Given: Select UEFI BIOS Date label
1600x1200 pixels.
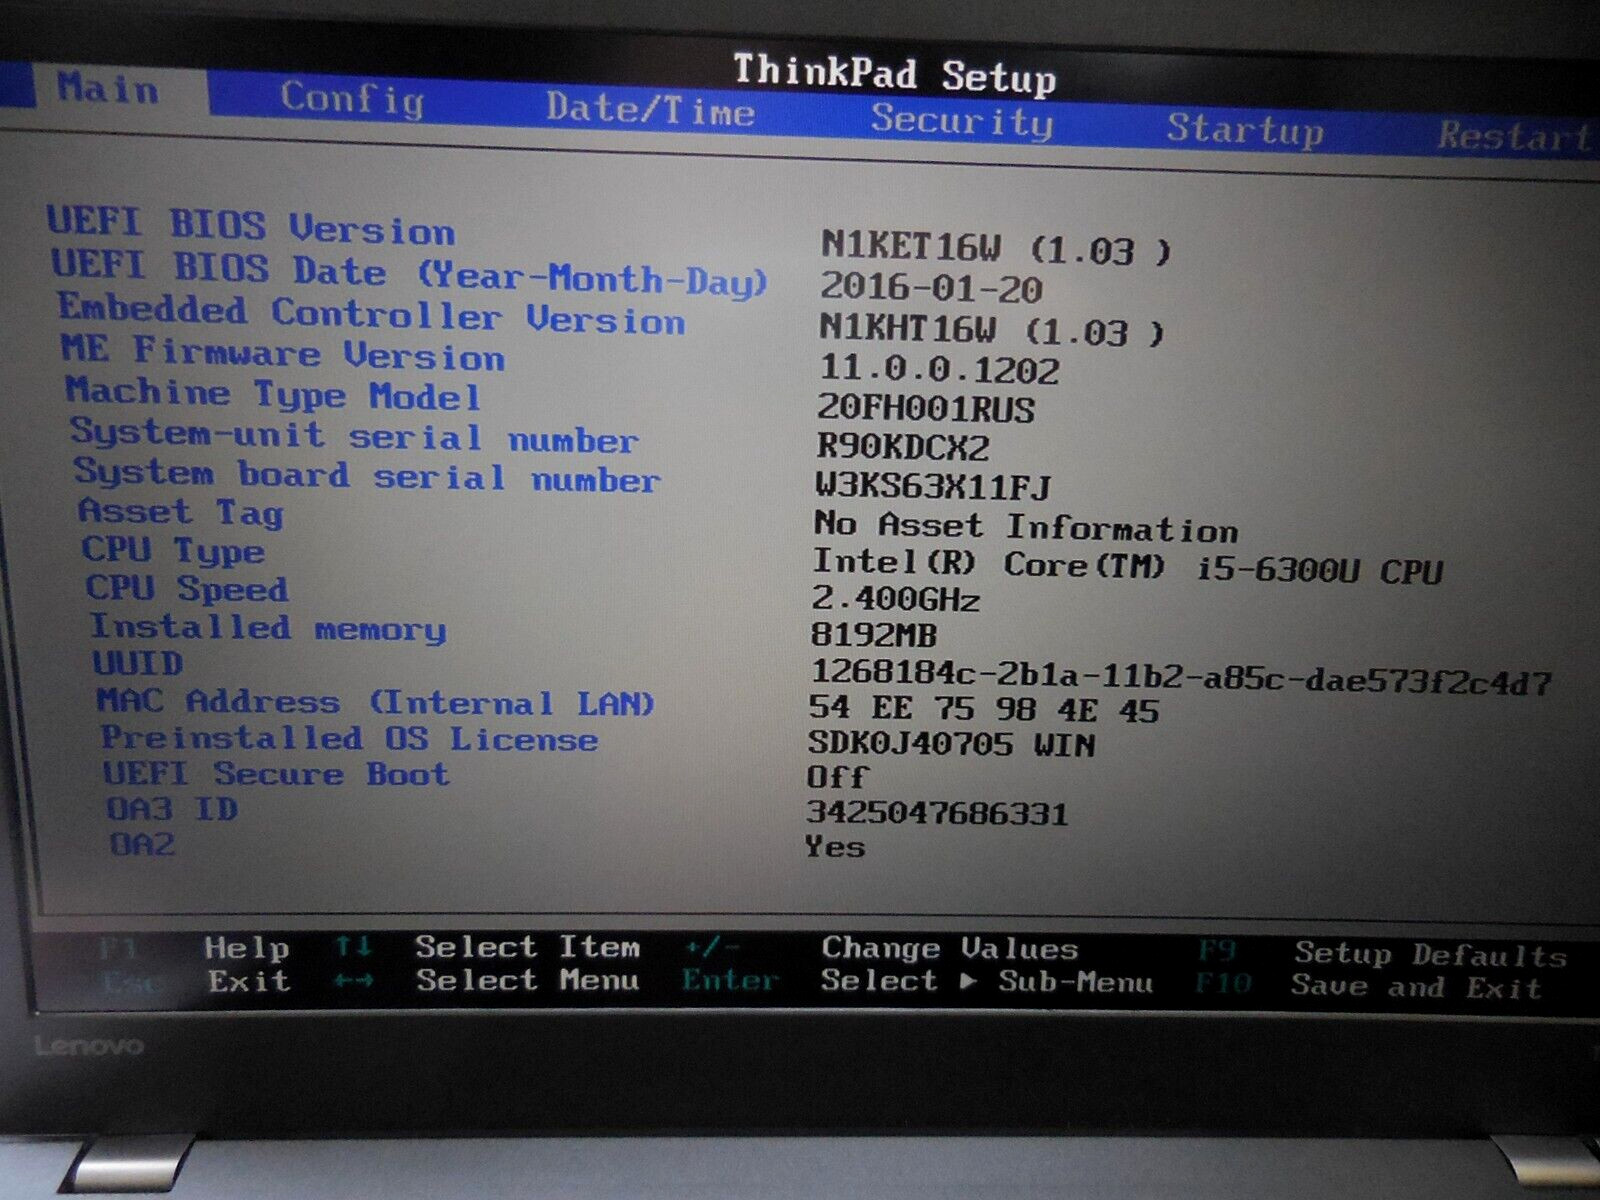Looking at the screenshot, I should [x=409, y=274].
